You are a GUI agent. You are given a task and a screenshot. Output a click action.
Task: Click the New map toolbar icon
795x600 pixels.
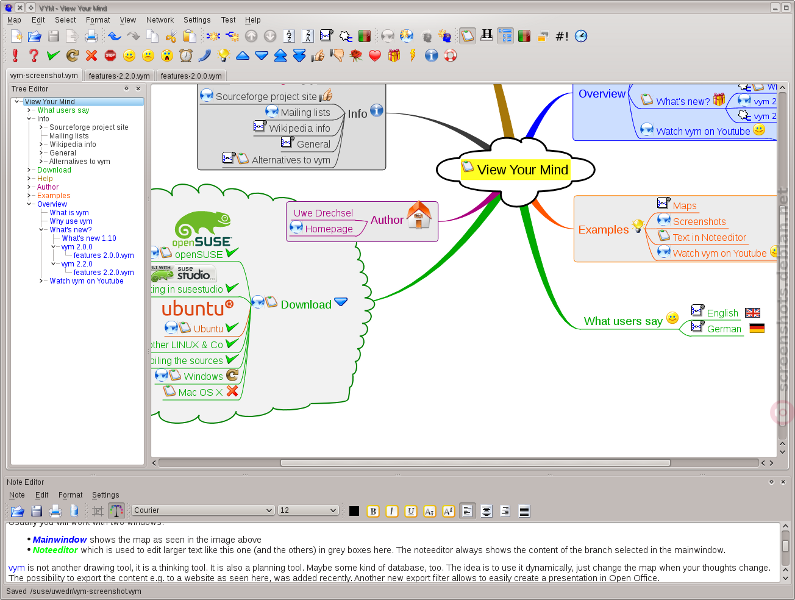click(x=16, y=36)
